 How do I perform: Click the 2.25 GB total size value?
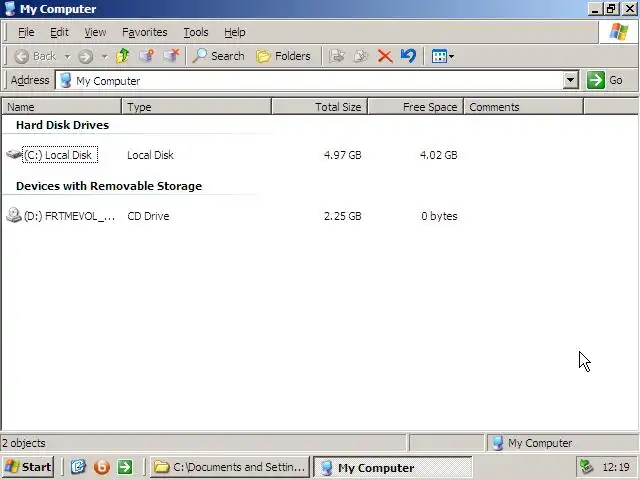point(342,216)
